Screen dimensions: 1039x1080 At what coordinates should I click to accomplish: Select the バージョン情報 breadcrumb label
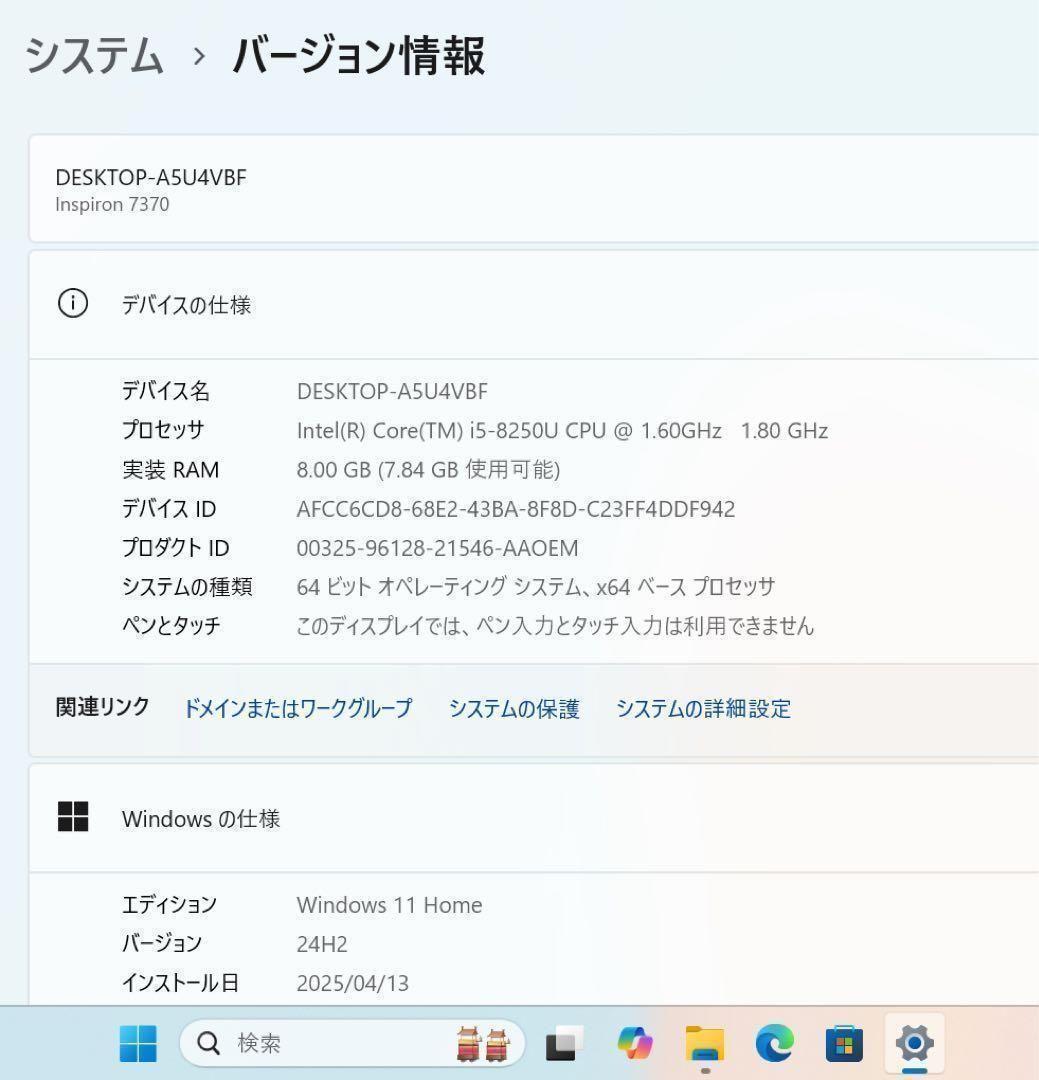356,58
